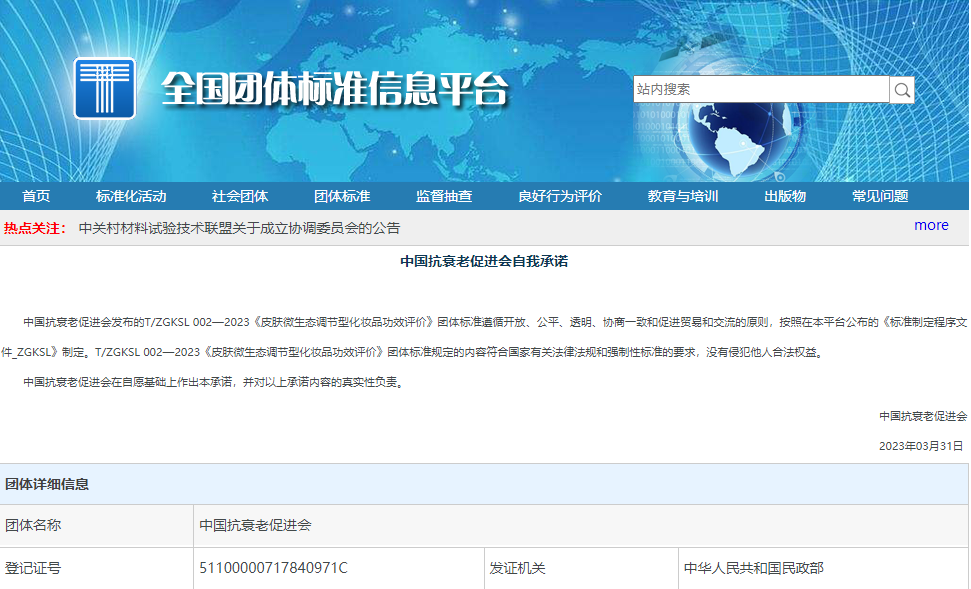Go to 常见问题 page
Screen dimensions: 971x589
tap(880, 196)
